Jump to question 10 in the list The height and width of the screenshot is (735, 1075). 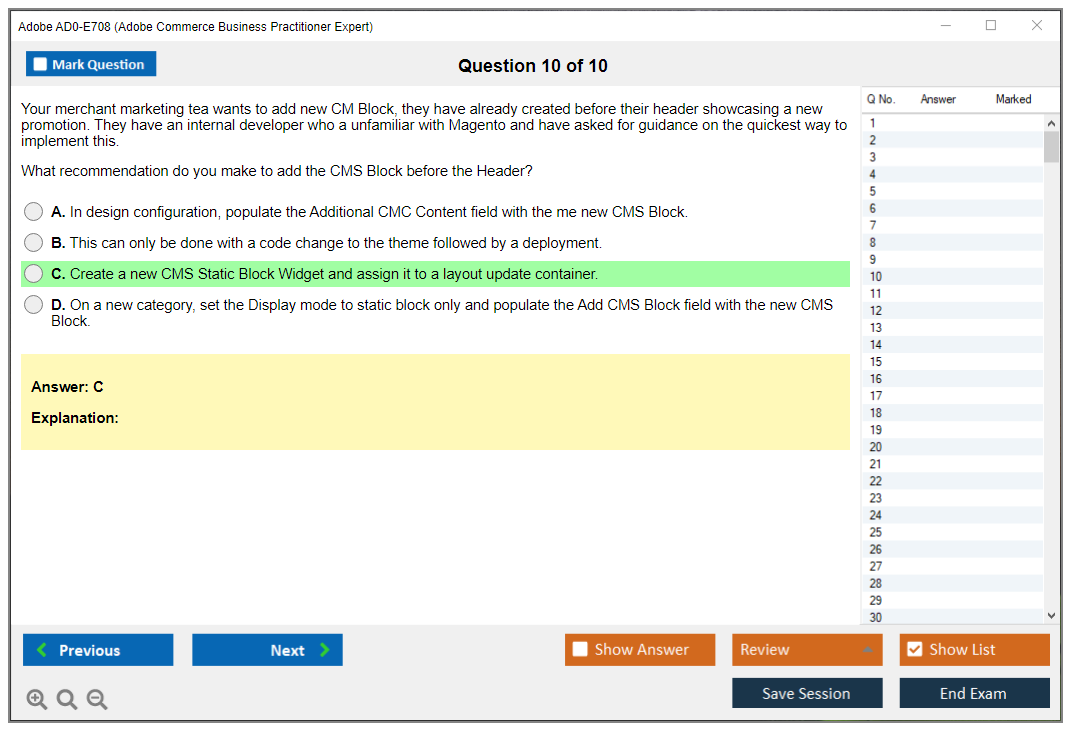pos(876,277)
